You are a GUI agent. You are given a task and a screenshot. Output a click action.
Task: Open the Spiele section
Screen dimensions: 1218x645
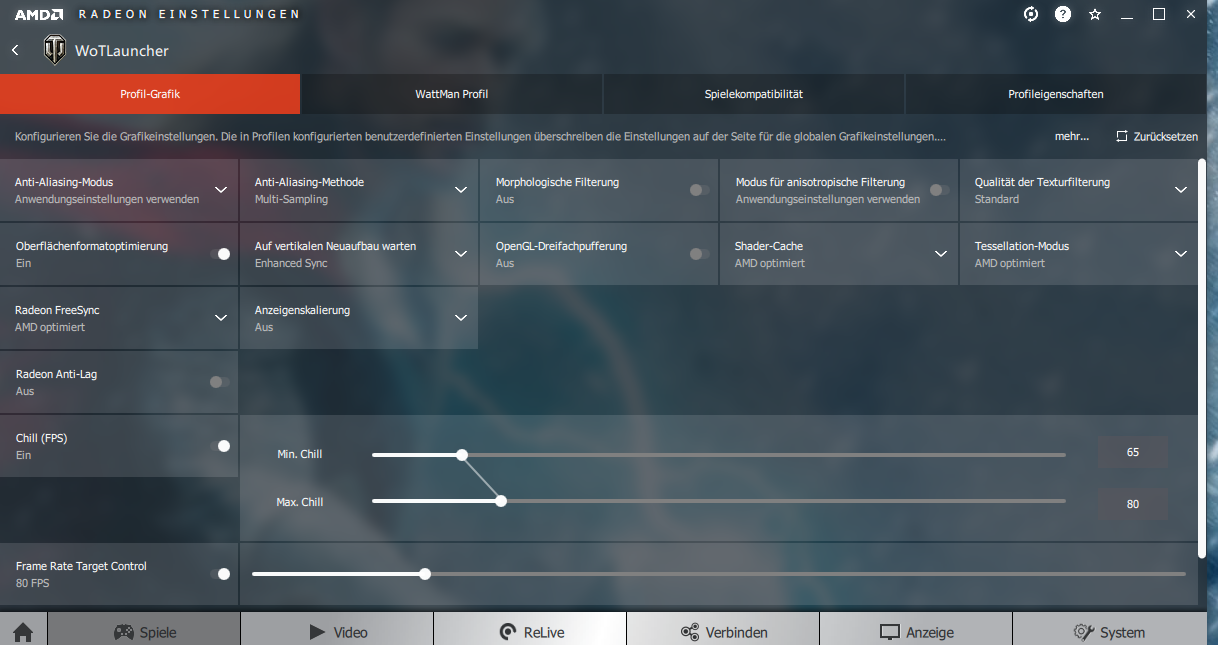pyautogui.click(x=144, y=629)
